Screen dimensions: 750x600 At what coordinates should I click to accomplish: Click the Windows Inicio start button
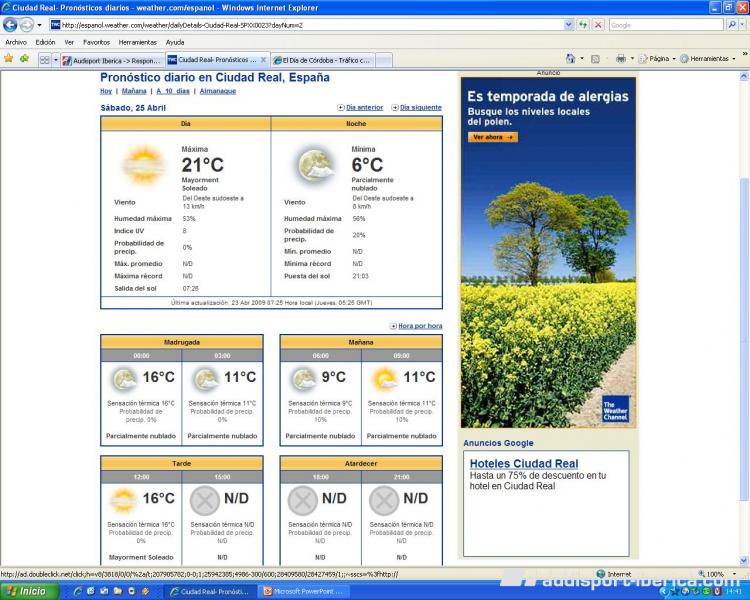pos(28,591)
